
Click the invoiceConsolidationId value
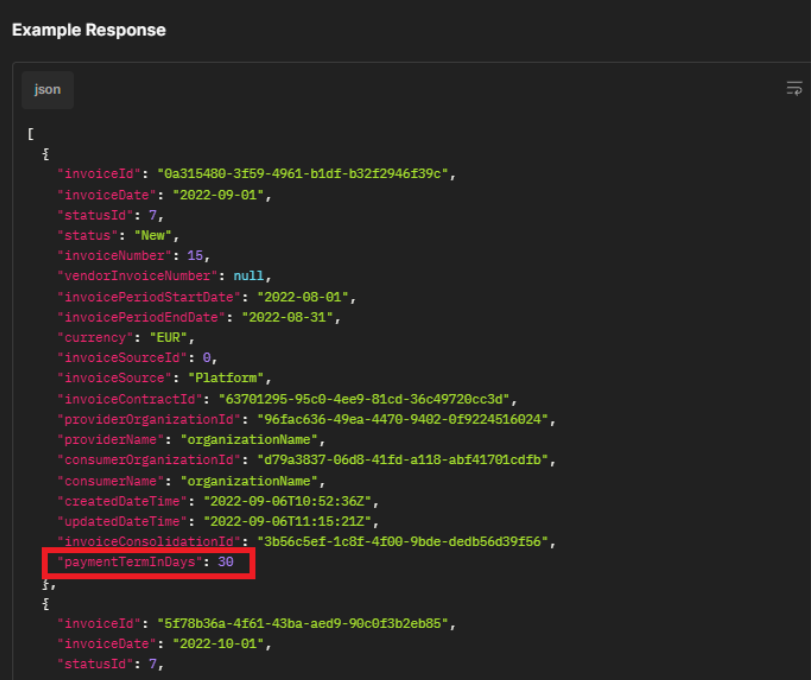402,541
